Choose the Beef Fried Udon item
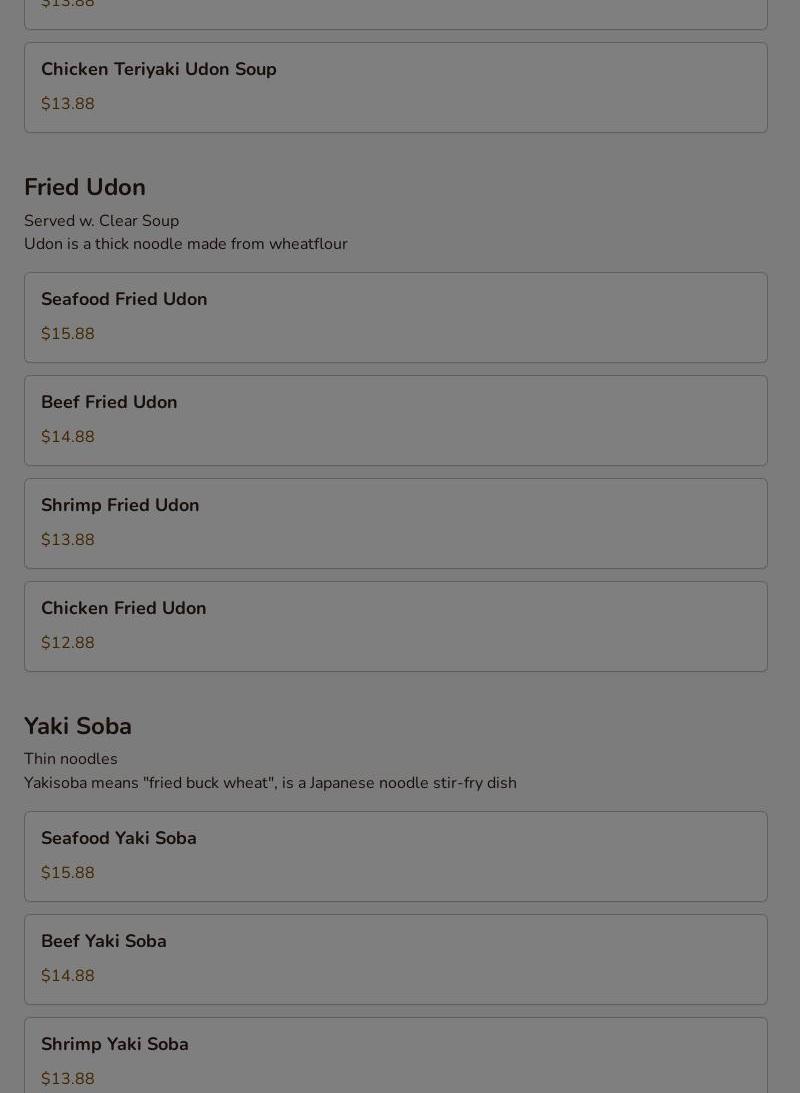 coord(109,403)
